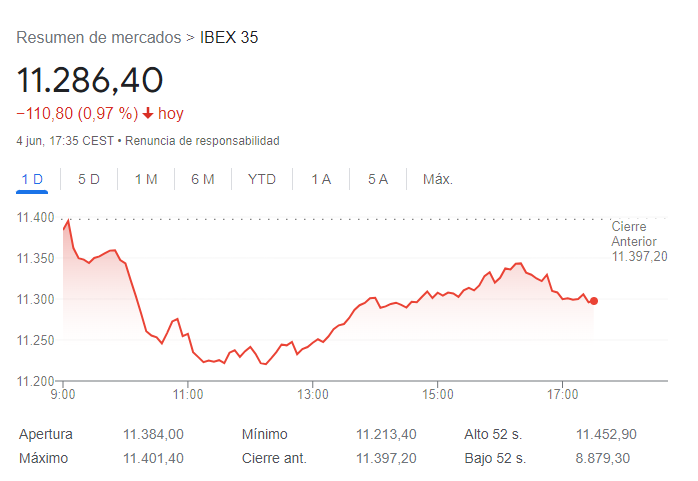698x481 pixels.
Task: Click the Apertura value 11.384,00
Action: click(x=153, y=434)
